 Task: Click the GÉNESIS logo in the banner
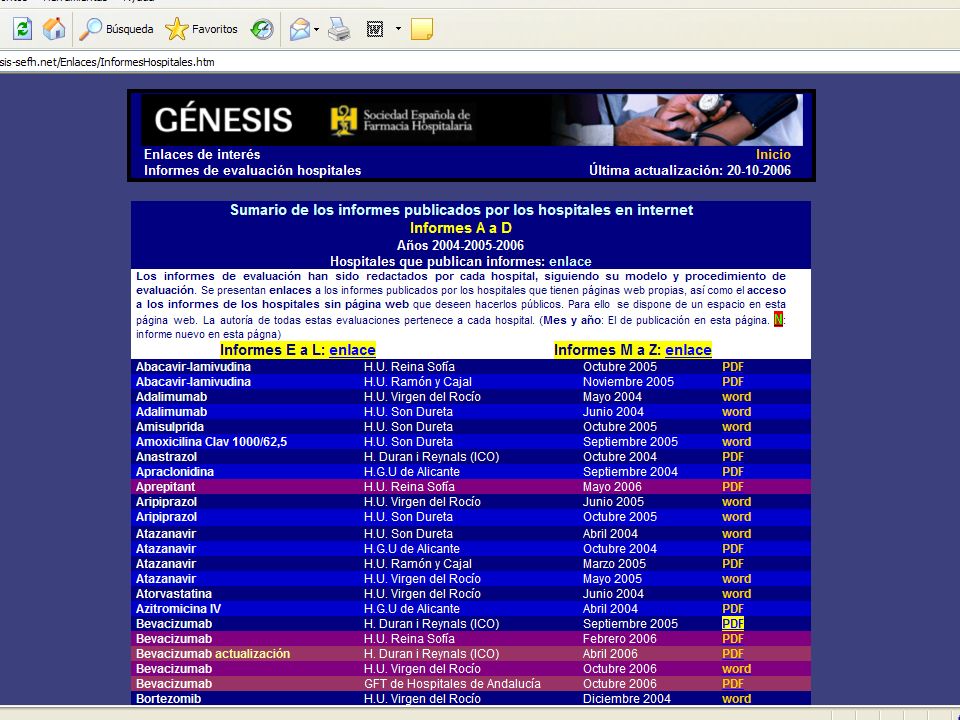click(x=223, y=119)
